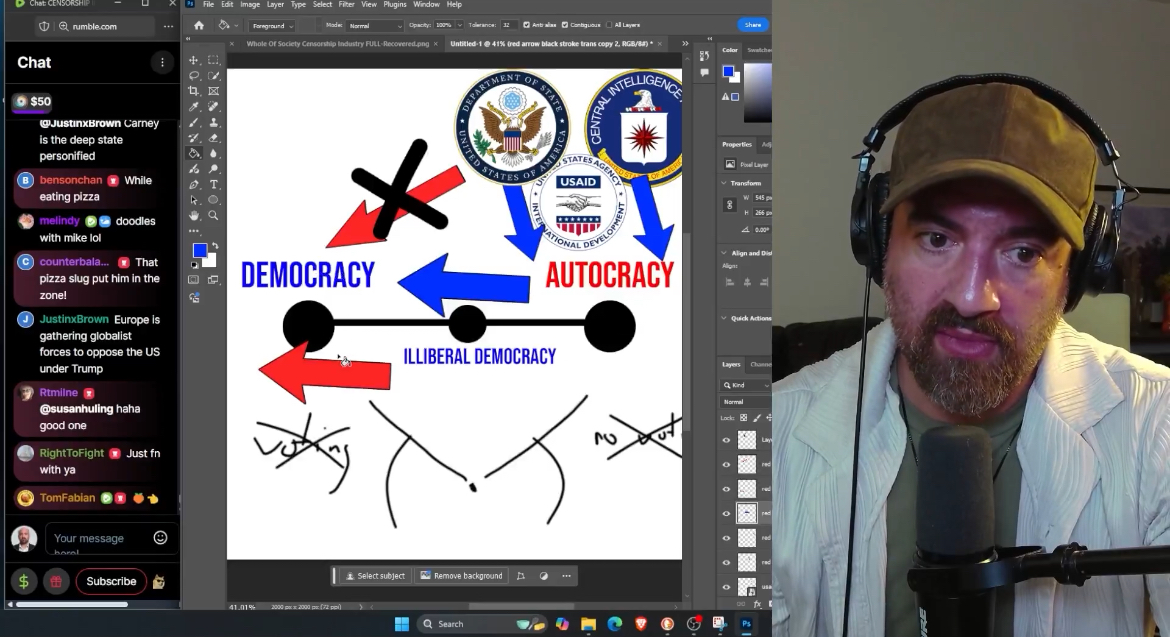The width and height of the screenshot is (1170, 637).
Task: Select the Clone Stamp tool
Action: (x=213, y=122)
